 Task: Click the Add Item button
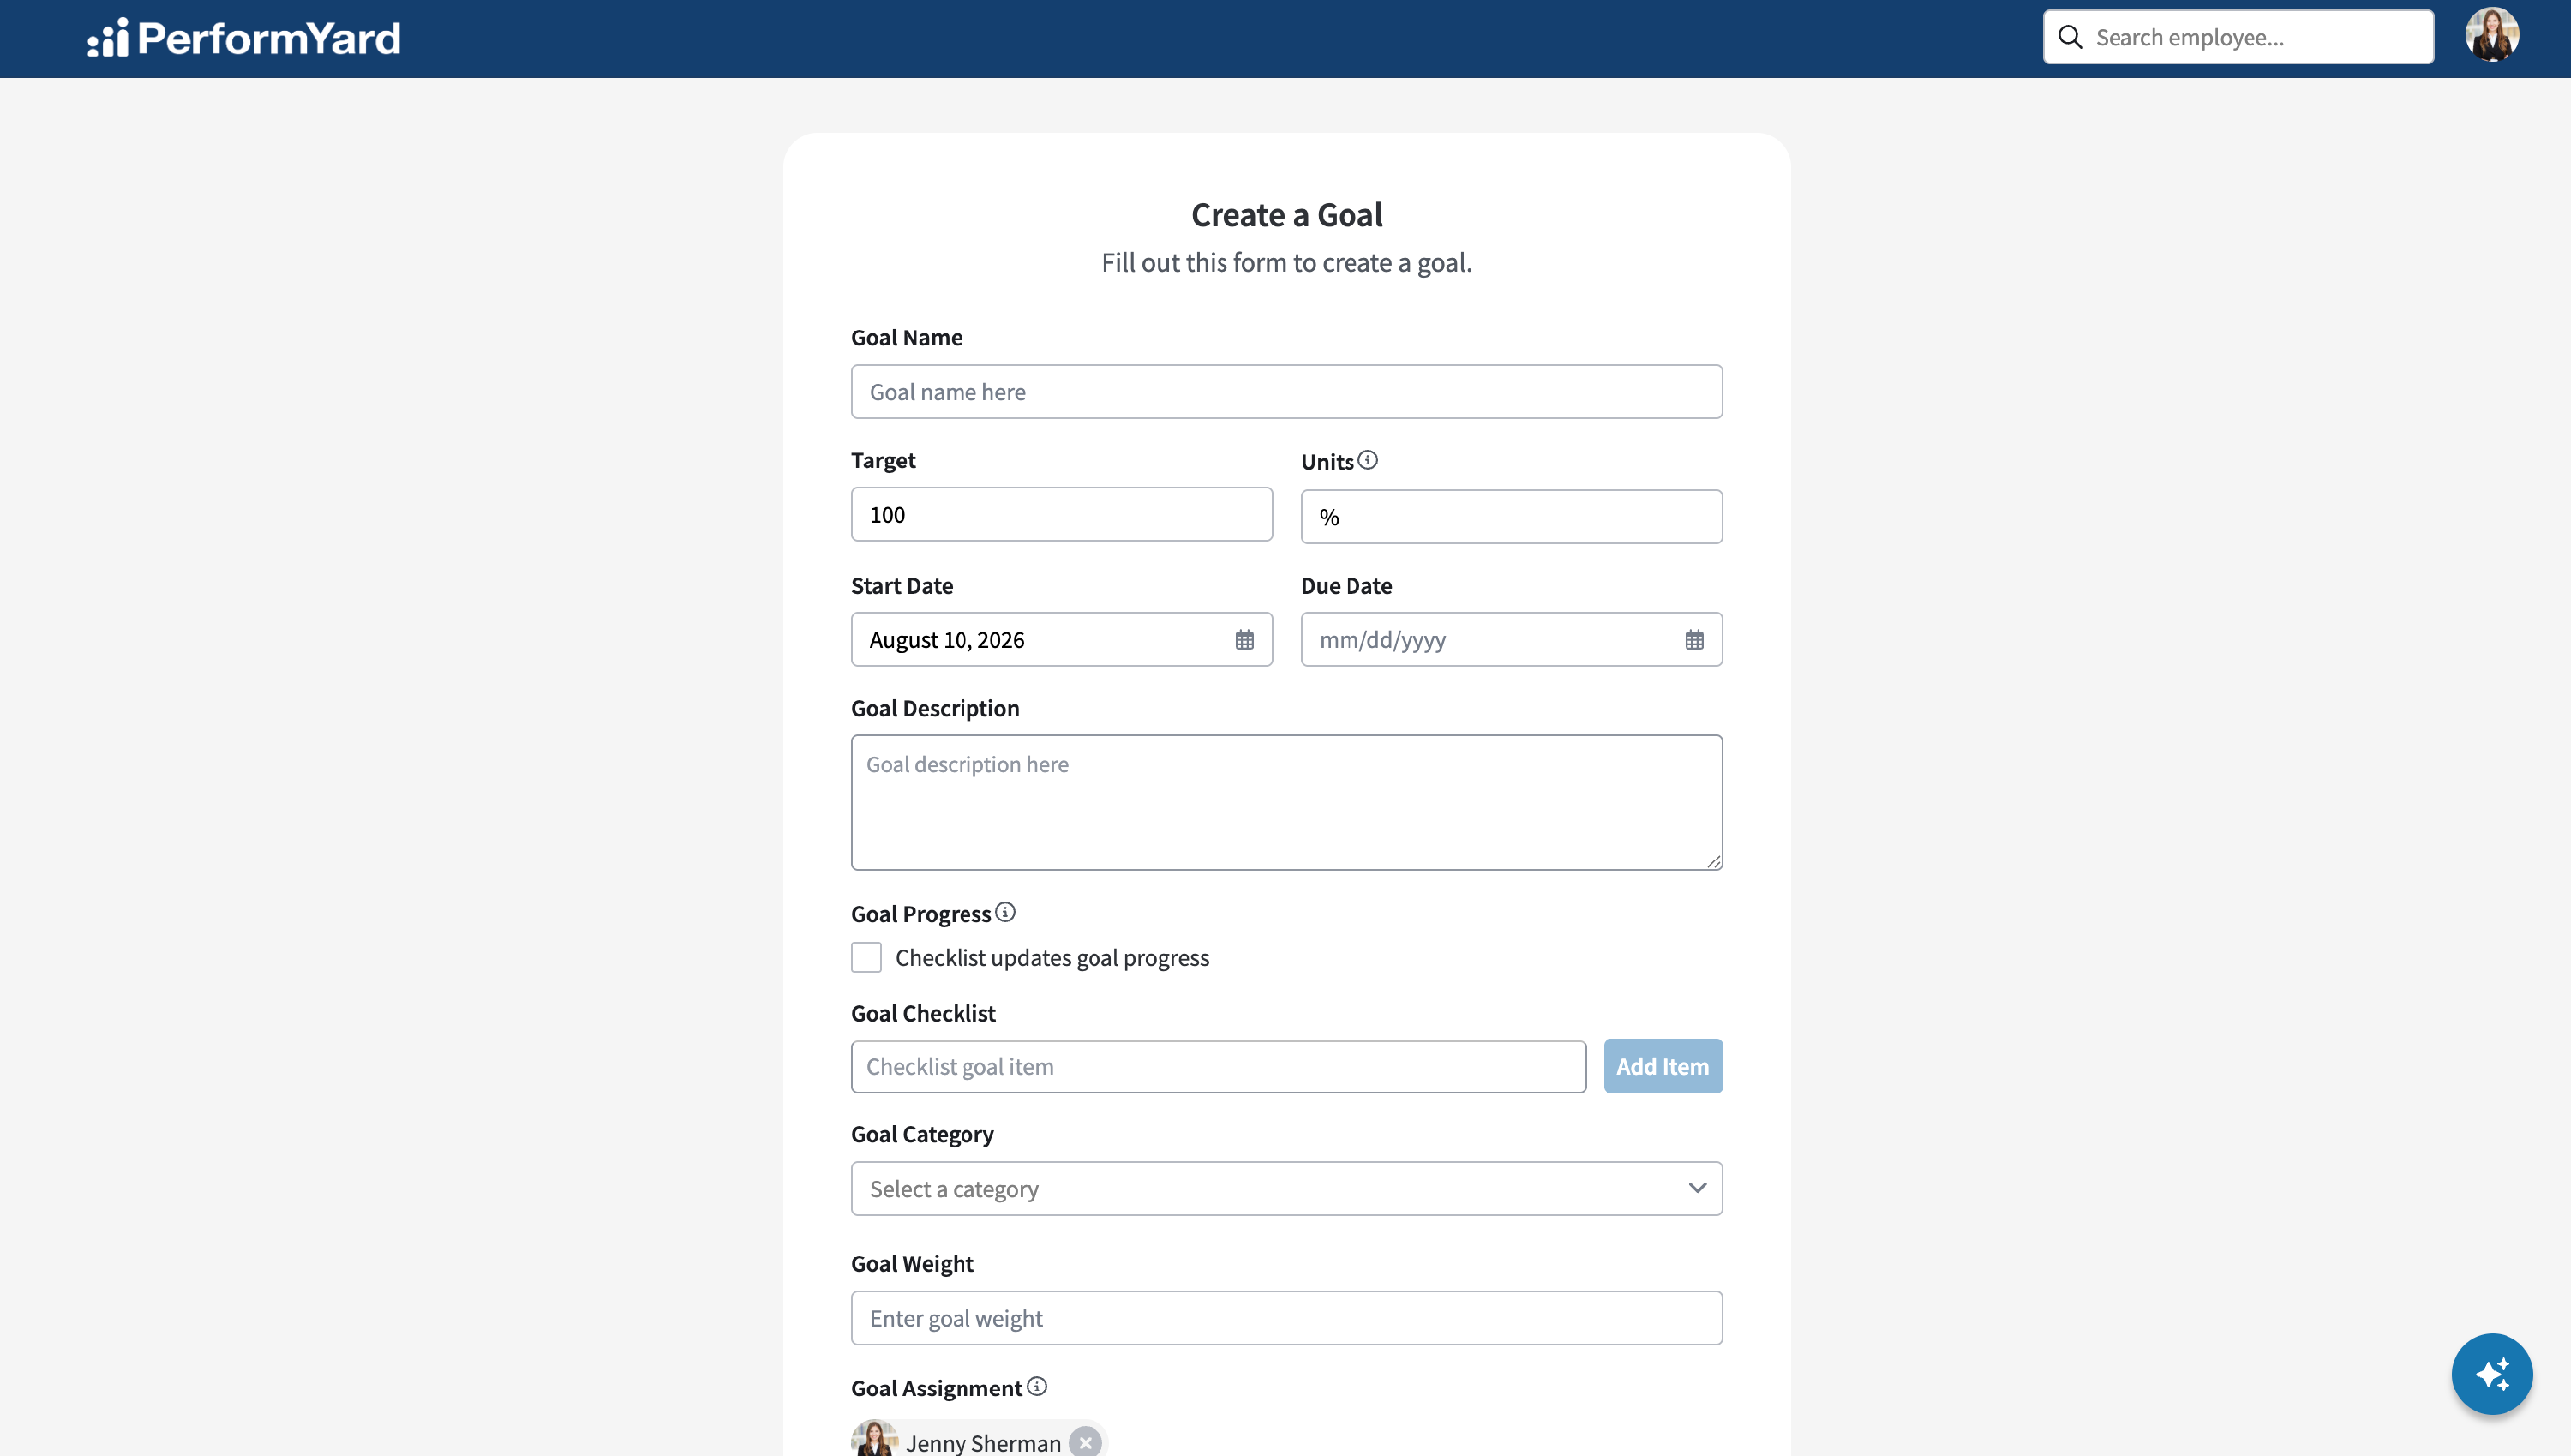1663,1066
